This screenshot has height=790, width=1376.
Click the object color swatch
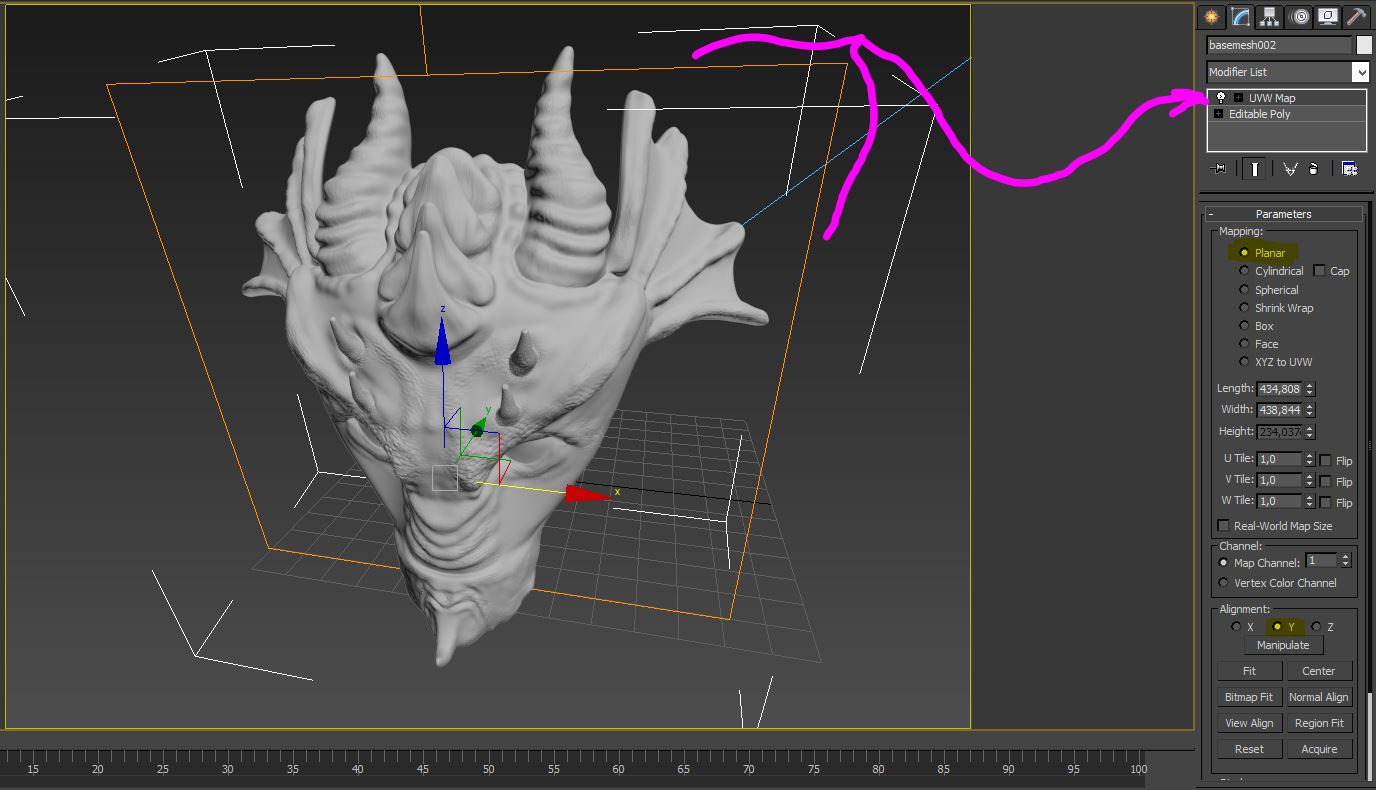[x=1364, y=45]
